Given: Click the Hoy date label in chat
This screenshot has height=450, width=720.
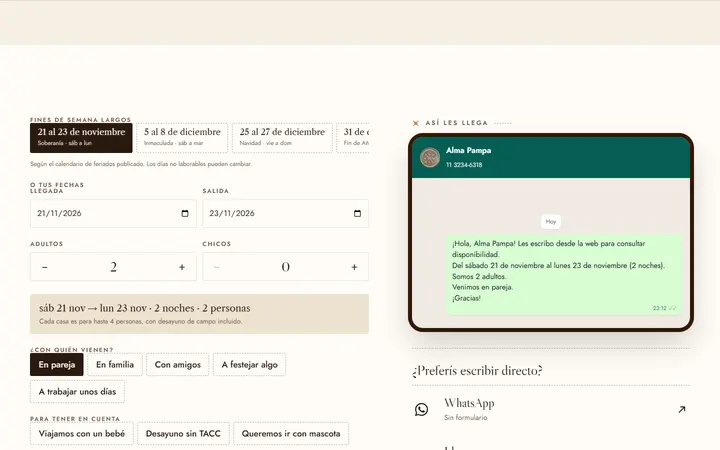Looking at the screenshot, I should point(551,222).
